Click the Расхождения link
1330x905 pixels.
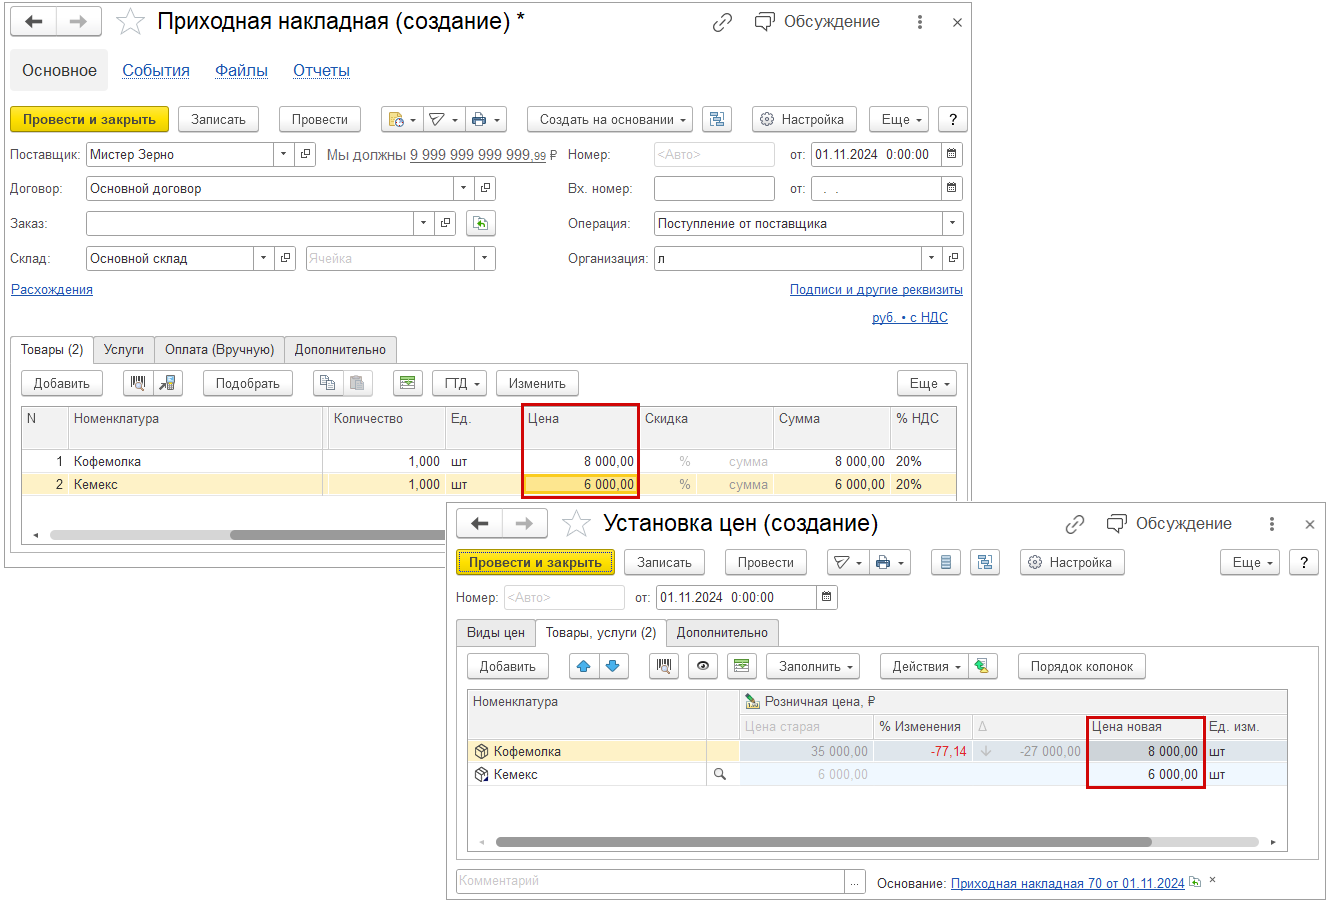(52, 289)
